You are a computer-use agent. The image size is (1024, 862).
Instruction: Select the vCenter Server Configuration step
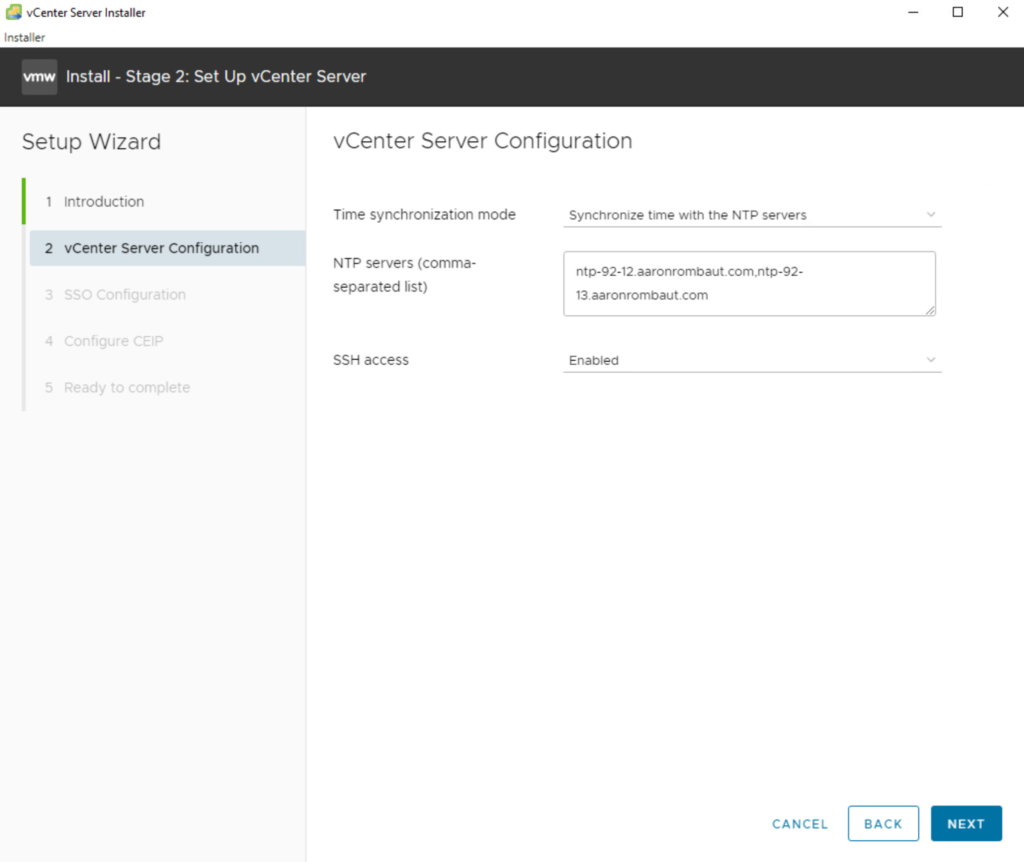coord(161,248)
